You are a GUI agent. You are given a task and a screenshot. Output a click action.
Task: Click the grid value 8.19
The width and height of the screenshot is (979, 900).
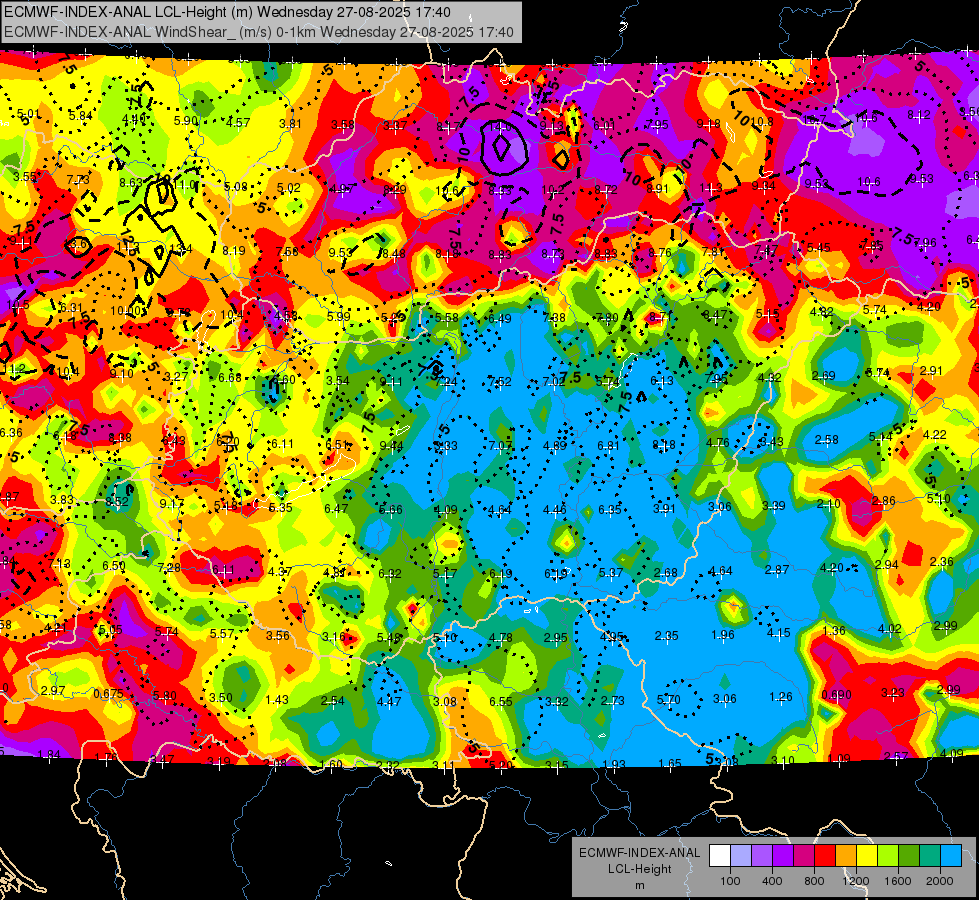click(x=234, y=250)
